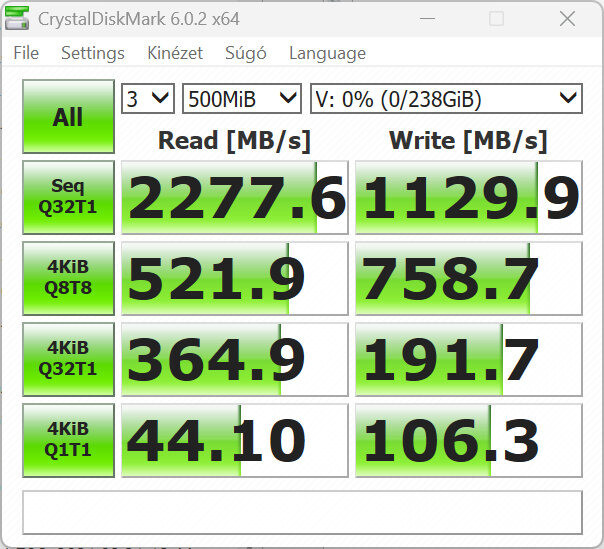The height and width of the screenshot is (549, 604).
Task: Click the Read [MB/s] column header
Action: 234,141
